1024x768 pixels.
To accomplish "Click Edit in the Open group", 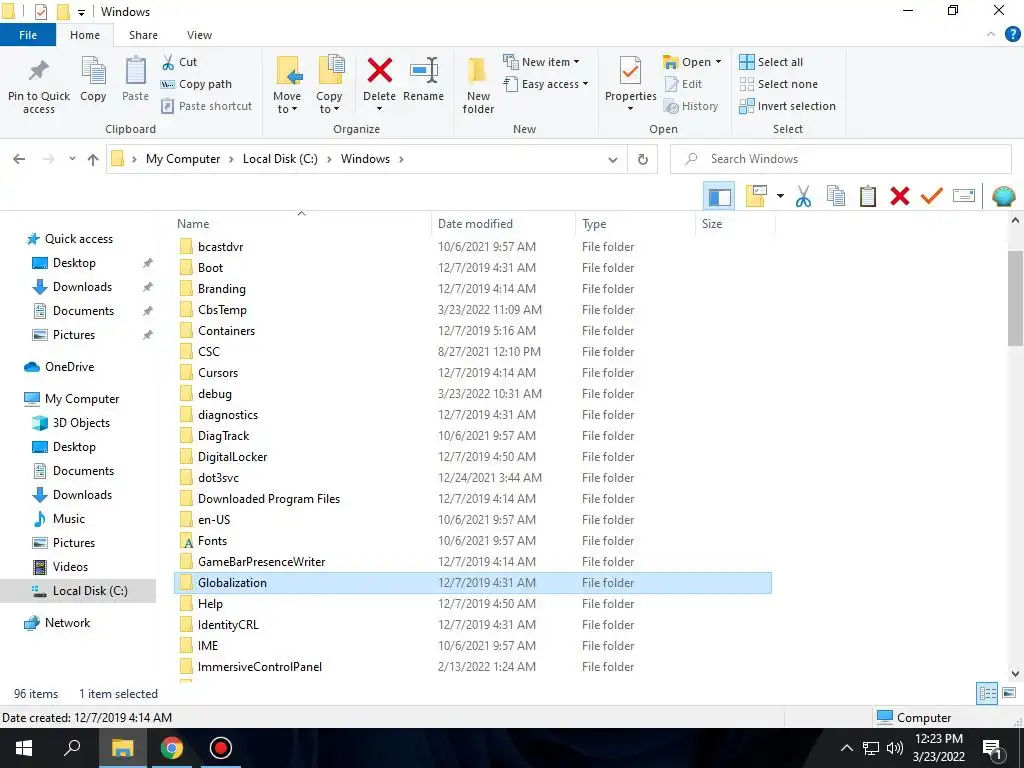I will click(x=683, y=84).
